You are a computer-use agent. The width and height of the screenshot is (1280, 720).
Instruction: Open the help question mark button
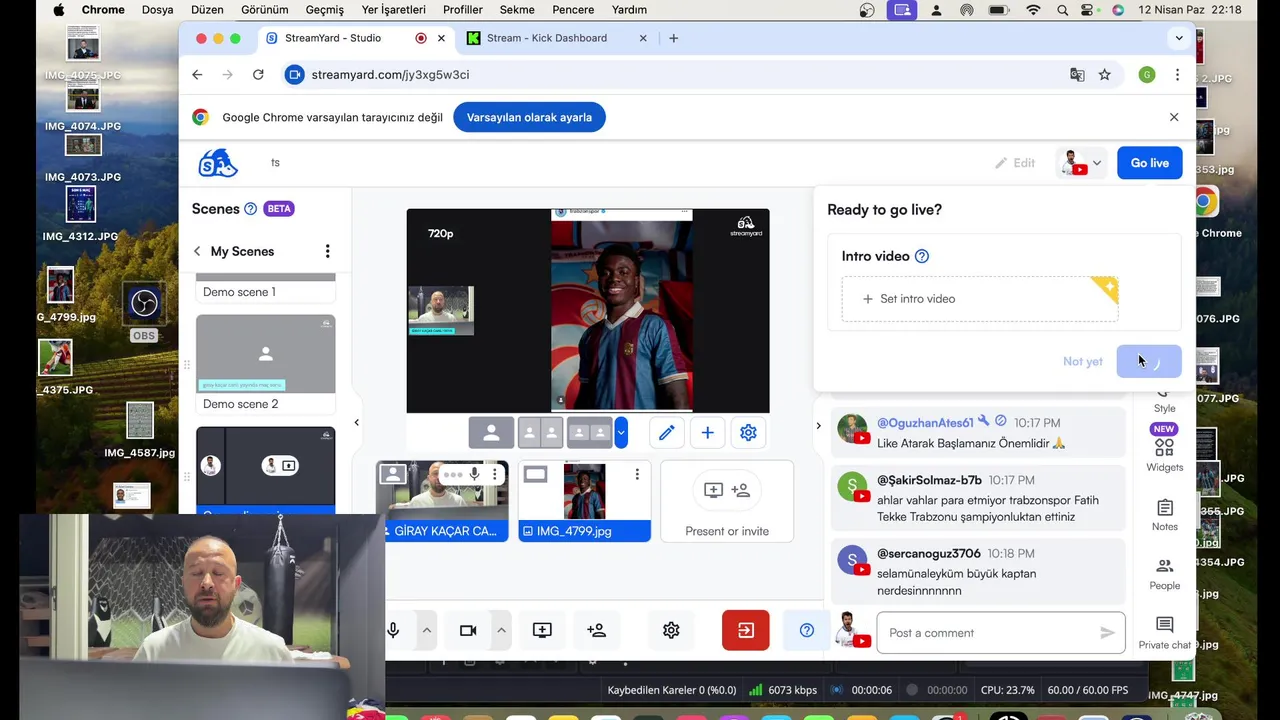(x=807, y=630)
